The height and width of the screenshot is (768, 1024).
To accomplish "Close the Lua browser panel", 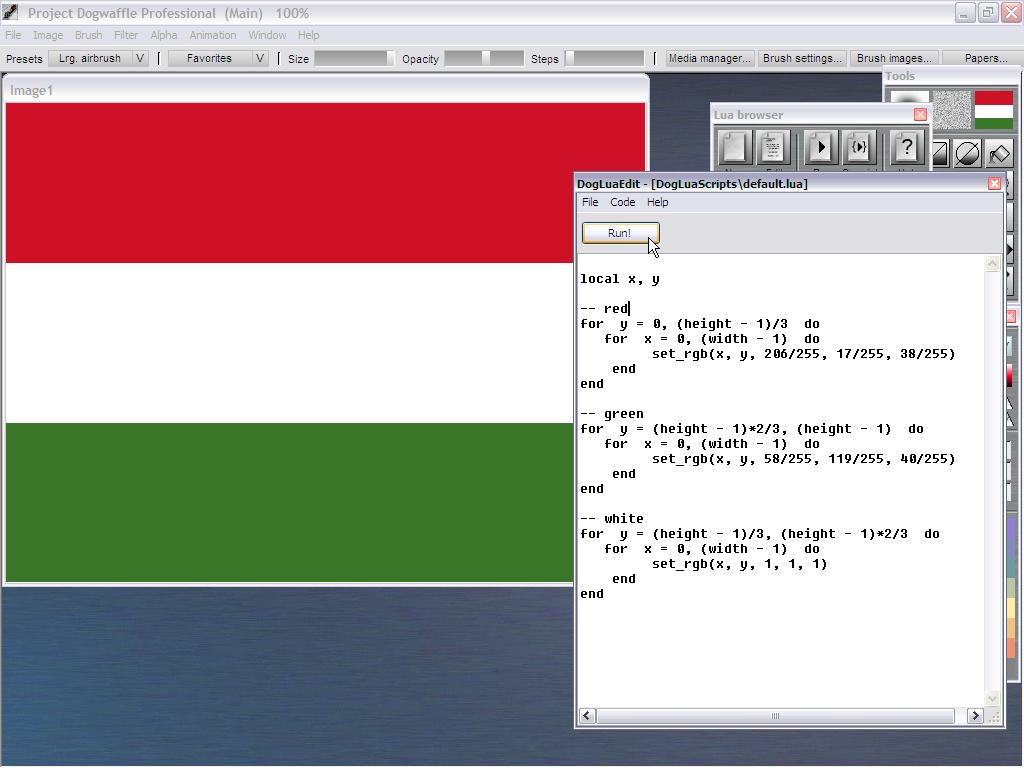I will 920,115.
